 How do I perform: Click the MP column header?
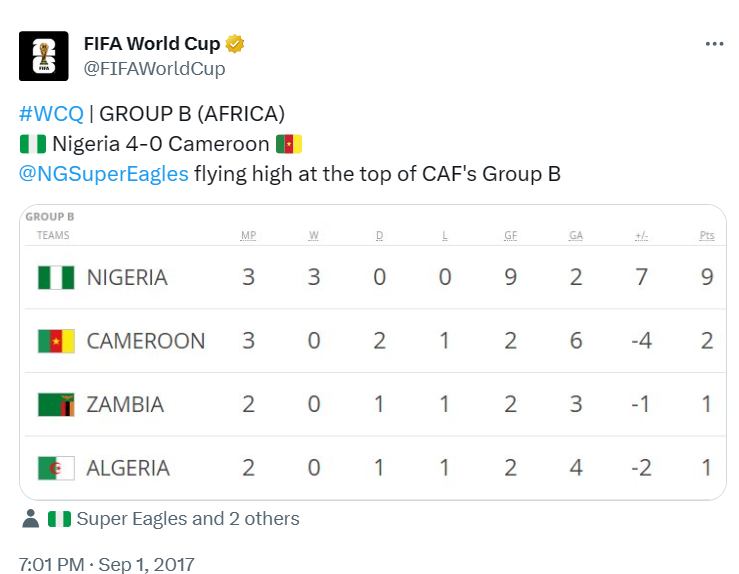pos(248,236)
